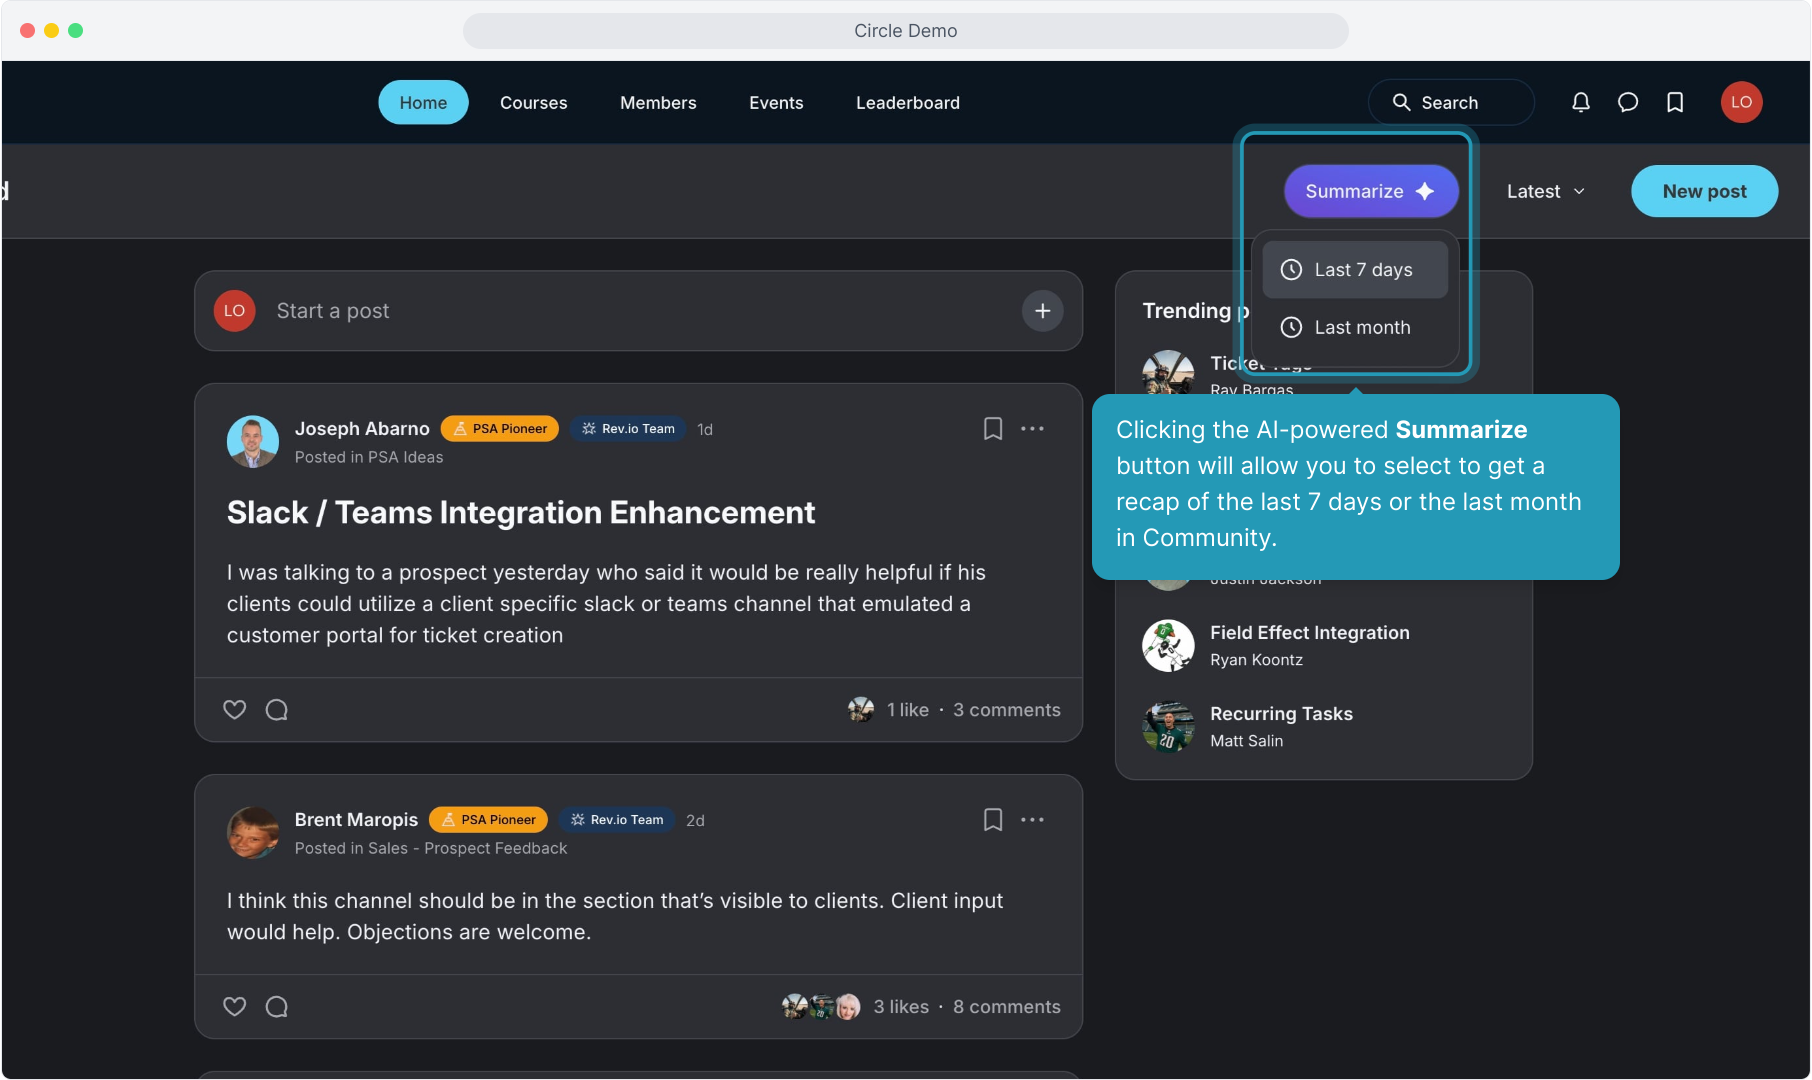The width and height of the screenshot is (1812, 1080).
Task: Expand the Latest sort dropdown
Action: (x=1545, y=191)
